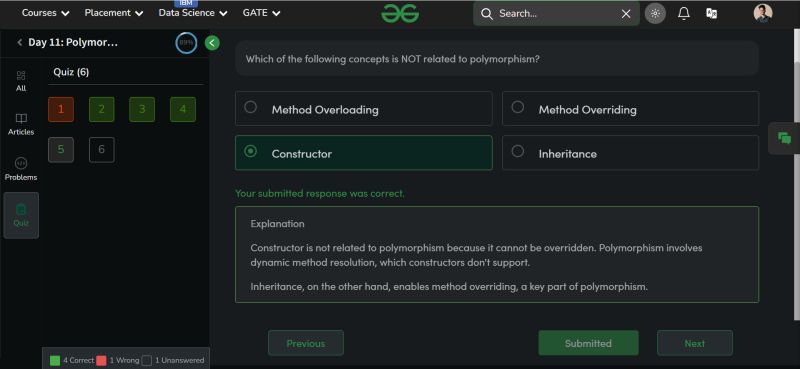Open the floating chat icon
The image size is (800, 369).
[x=784, y=138]
